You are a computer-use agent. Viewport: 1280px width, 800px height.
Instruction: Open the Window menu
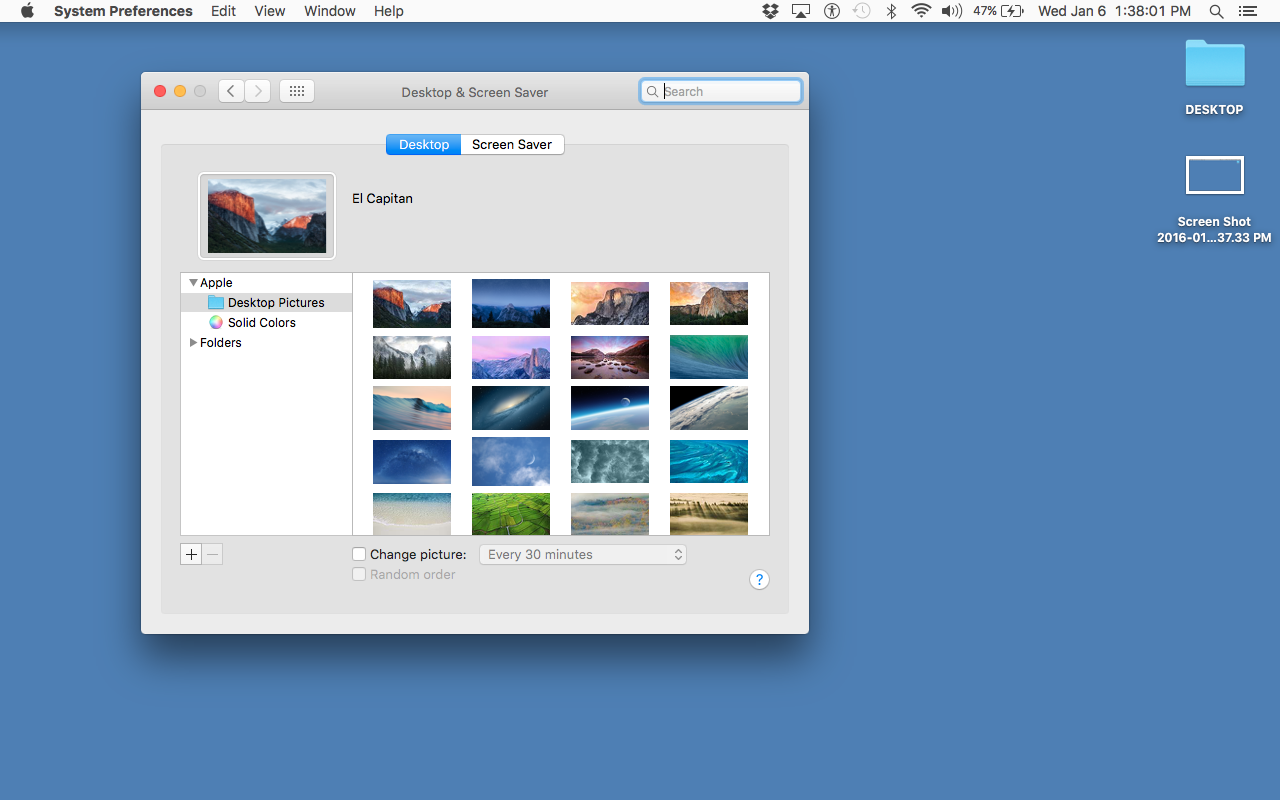point(329,11)
